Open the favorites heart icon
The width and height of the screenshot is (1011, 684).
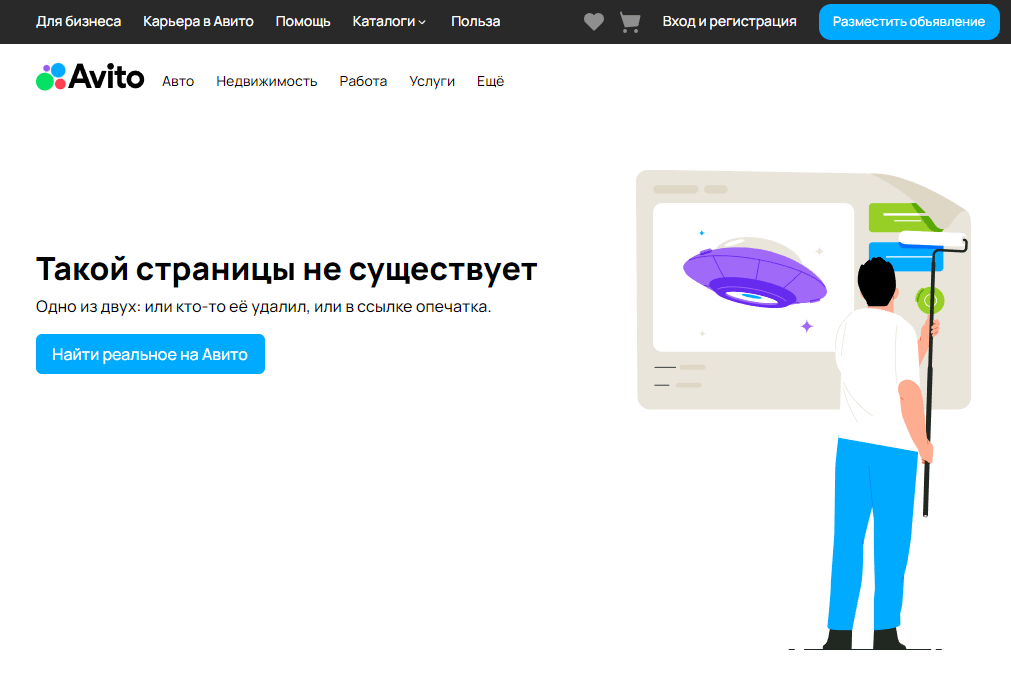click(593, 21)
